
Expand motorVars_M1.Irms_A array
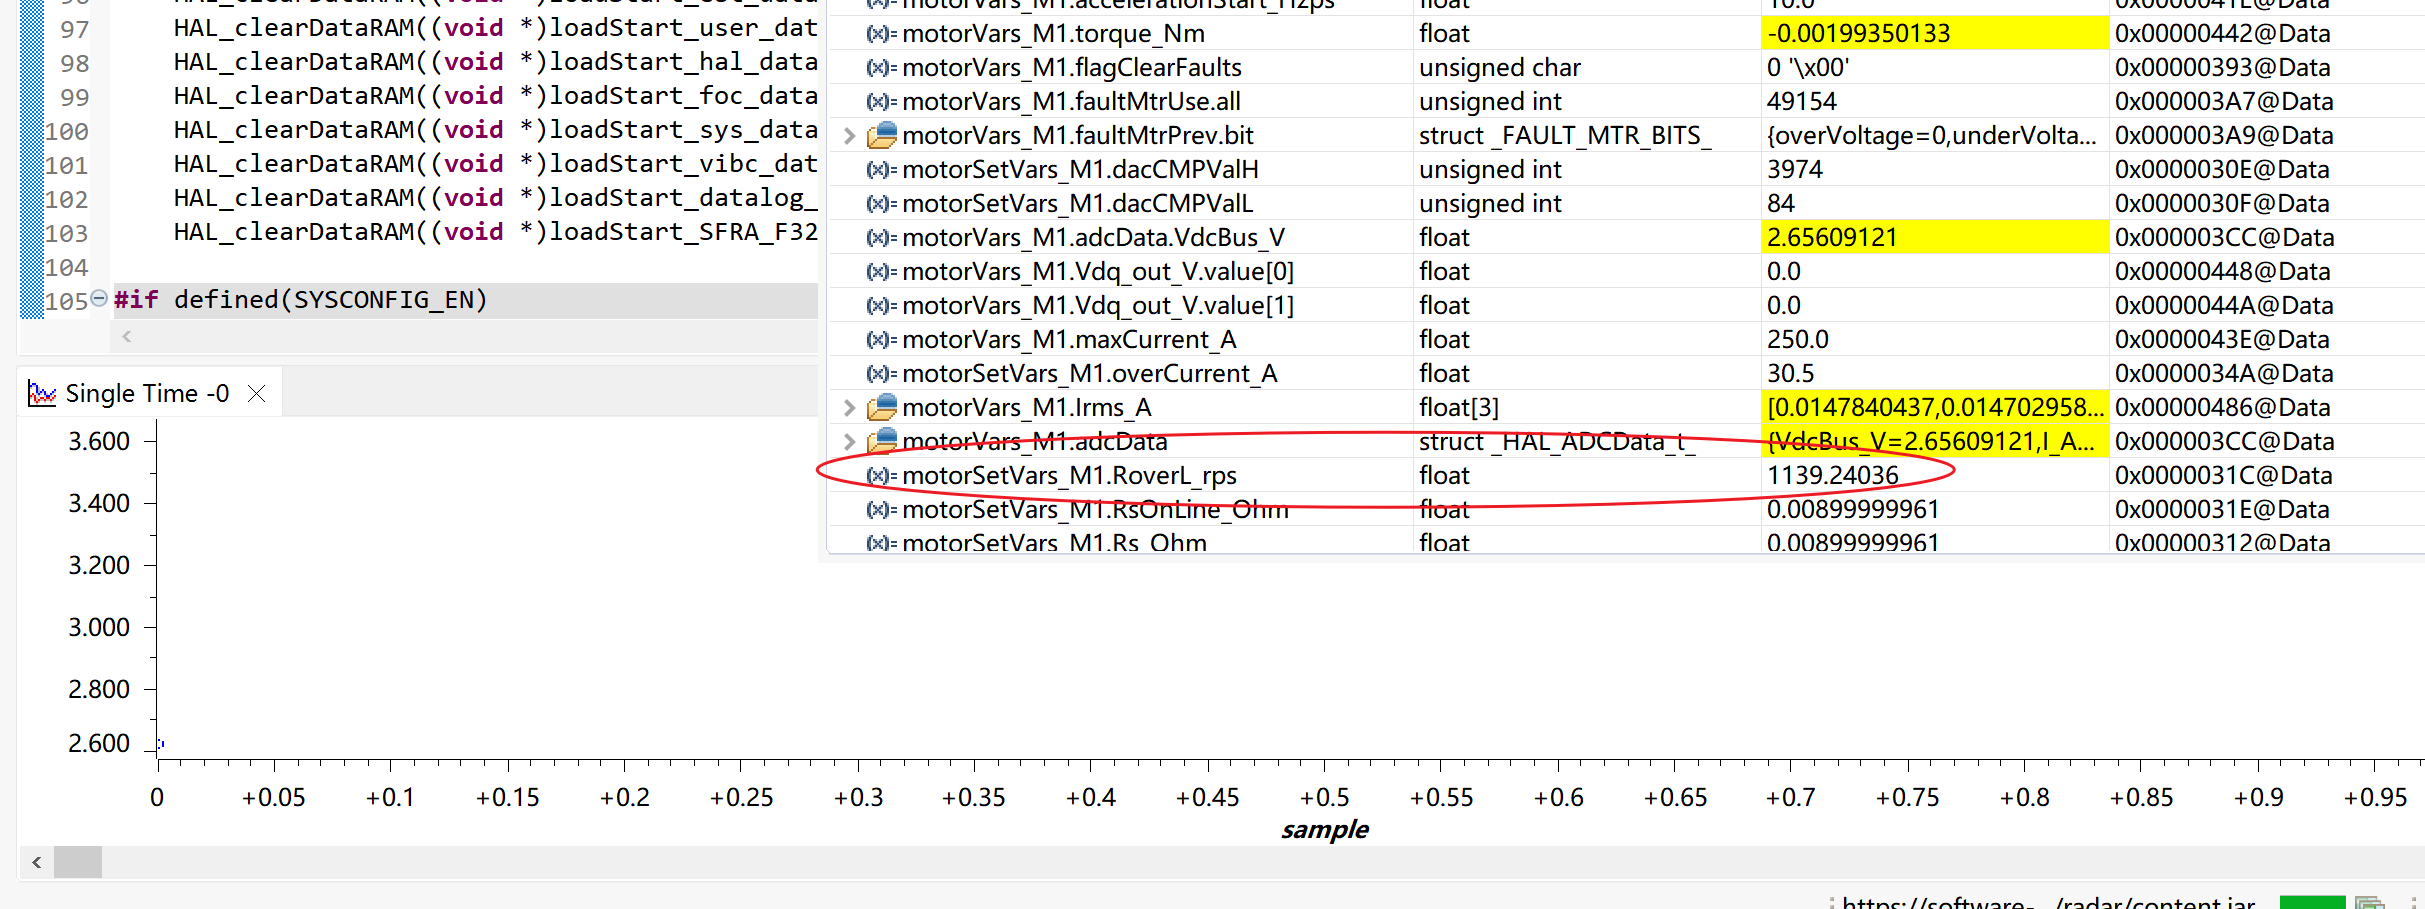tap(849, 408)
